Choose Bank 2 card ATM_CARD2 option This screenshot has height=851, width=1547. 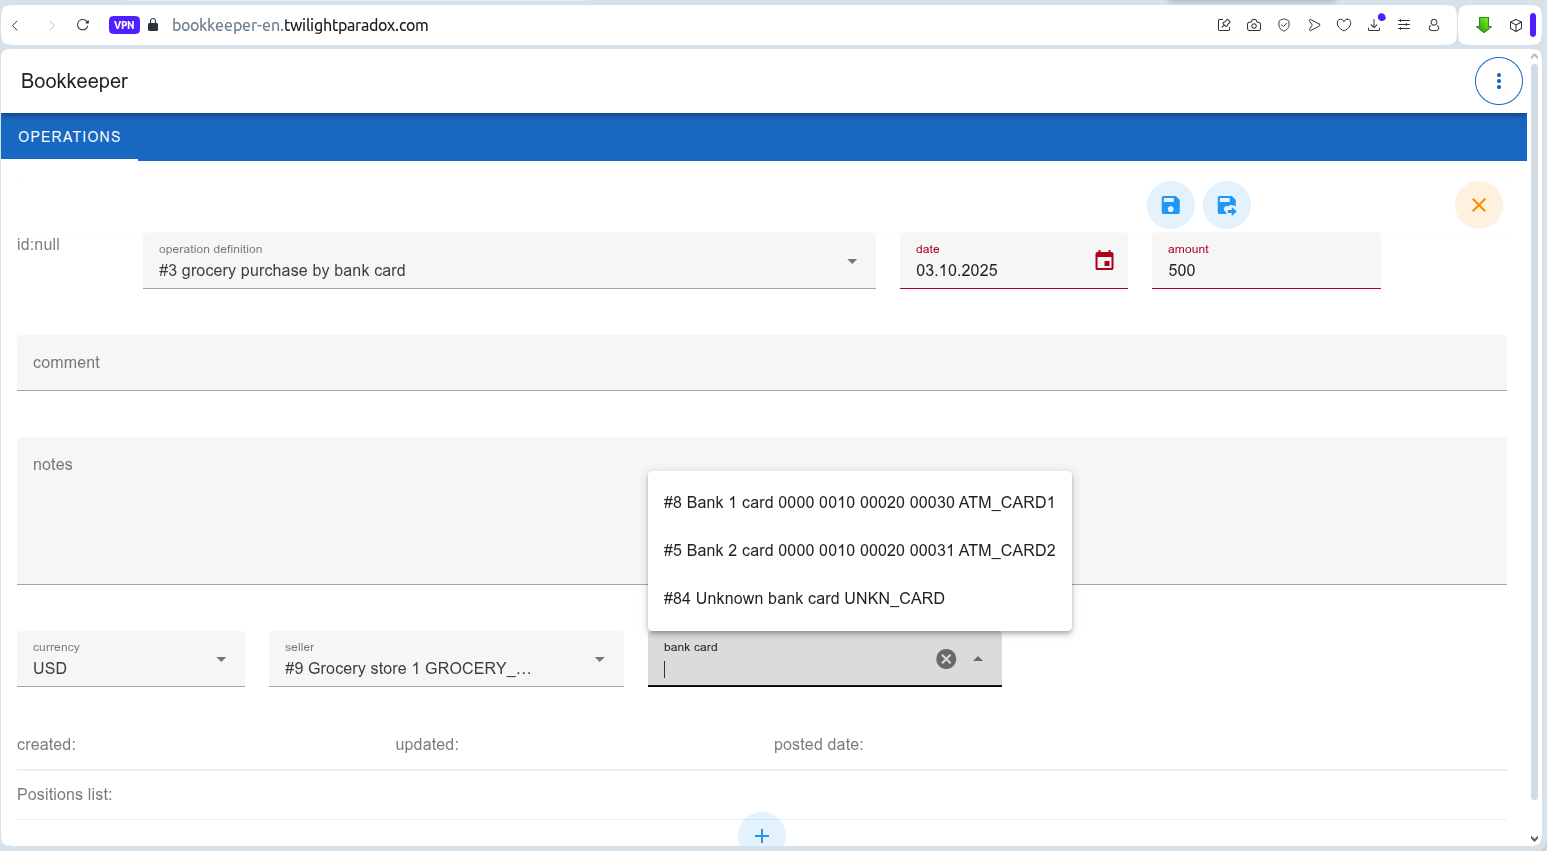pyautogui.click(x=859, y=550)
